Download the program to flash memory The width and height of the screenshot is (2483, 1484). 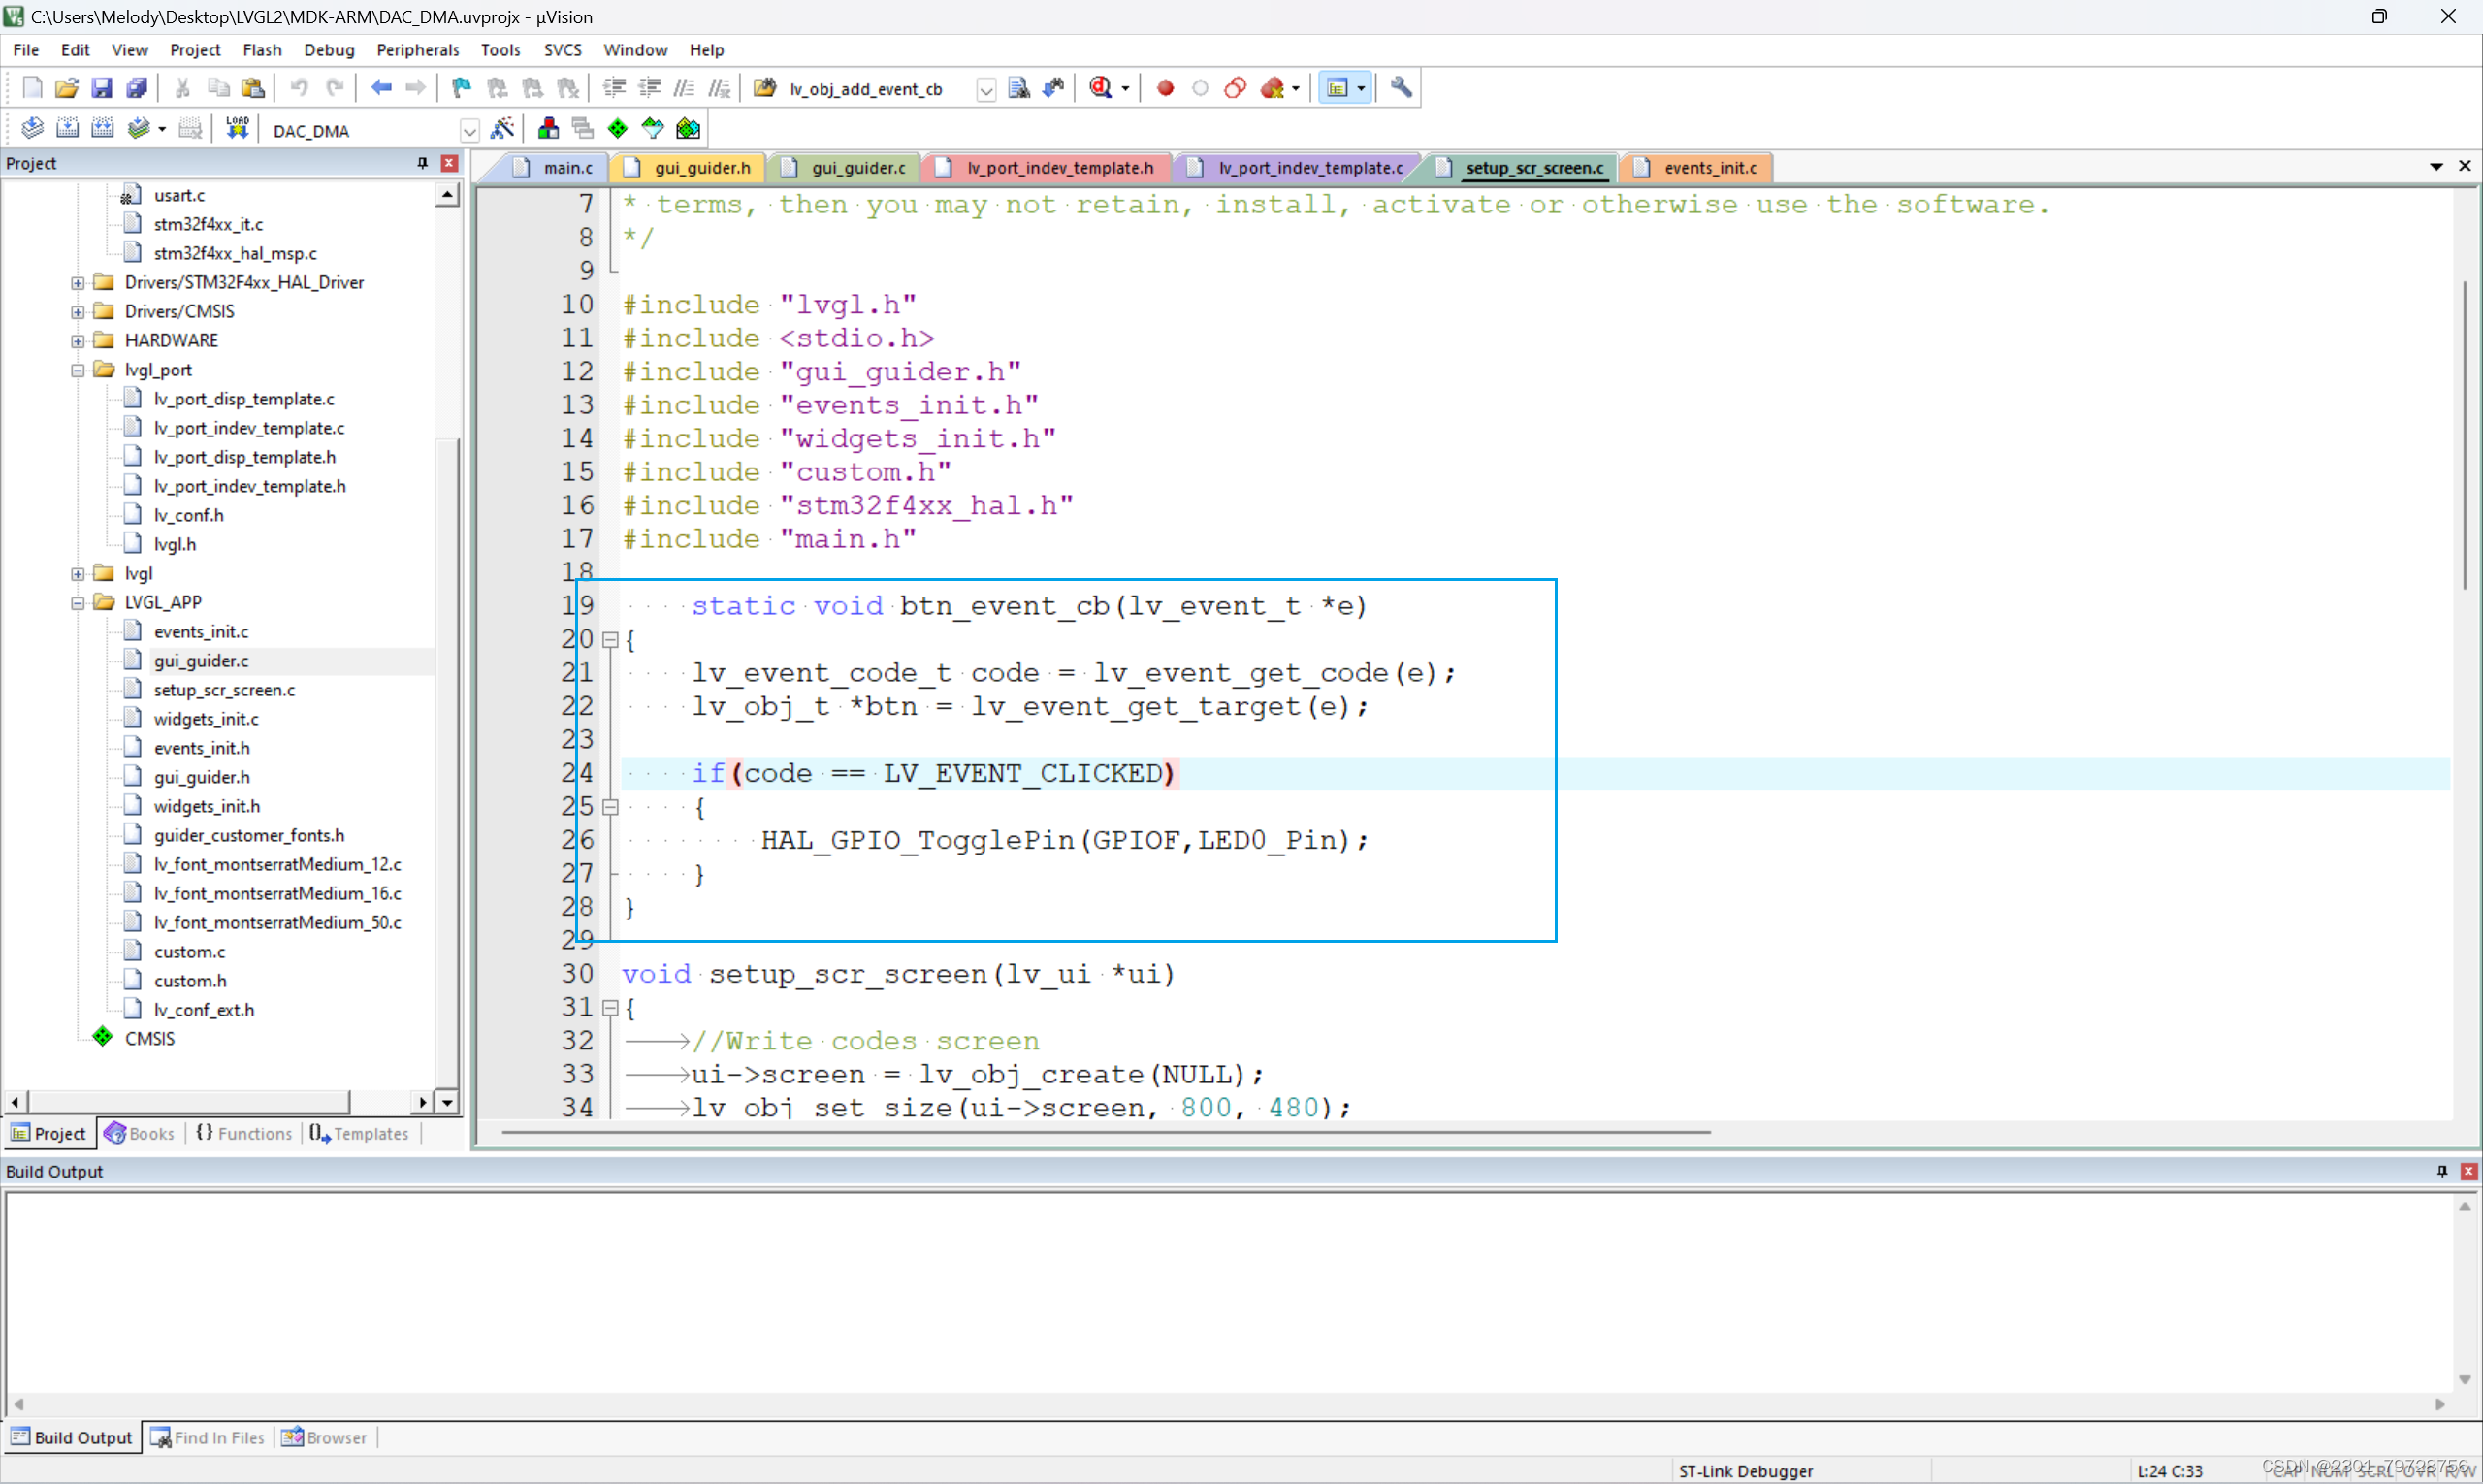pyautogui.click(x=237, y=127)
